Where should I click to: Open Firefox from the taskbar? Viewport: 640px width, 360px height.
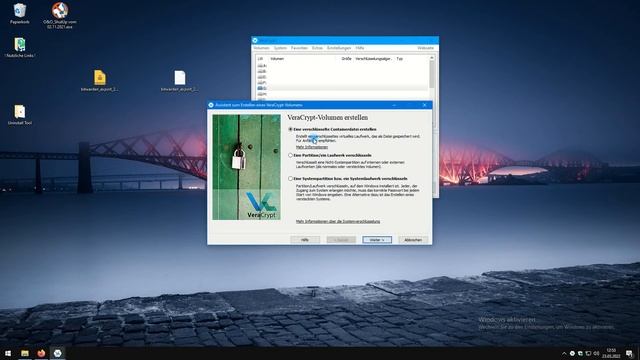[41, 353]
